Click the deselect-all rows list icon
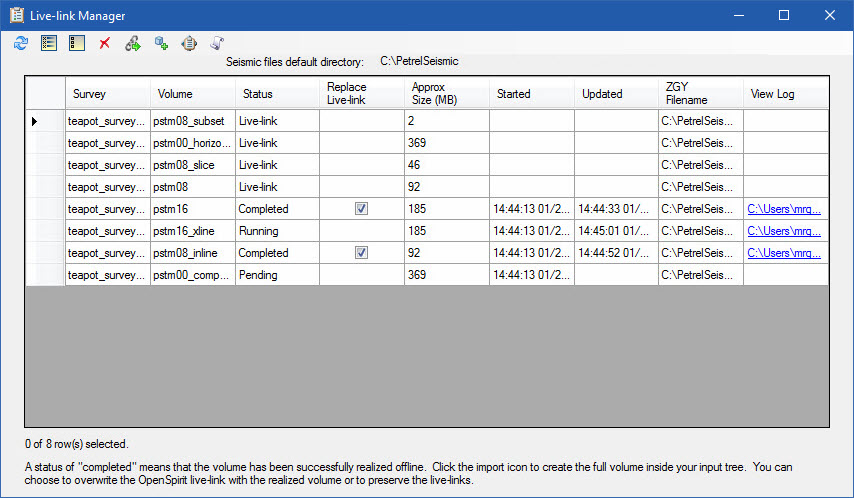Image resolution: width=854 pixels, height=498 pixels. (x=77, y=43)
